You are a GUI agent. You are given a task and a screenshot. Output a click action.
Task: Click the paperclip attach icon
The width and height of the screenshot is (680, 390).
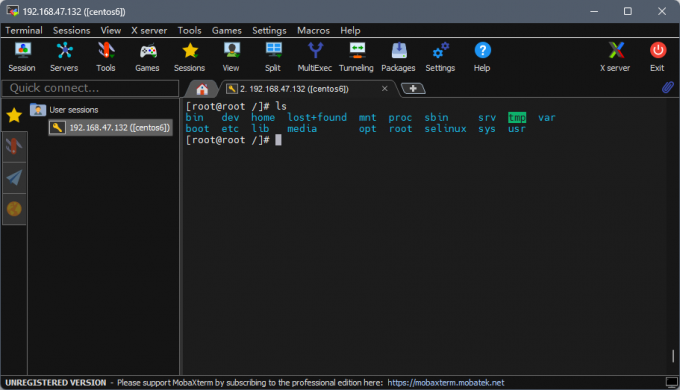[x=668, y=87]
